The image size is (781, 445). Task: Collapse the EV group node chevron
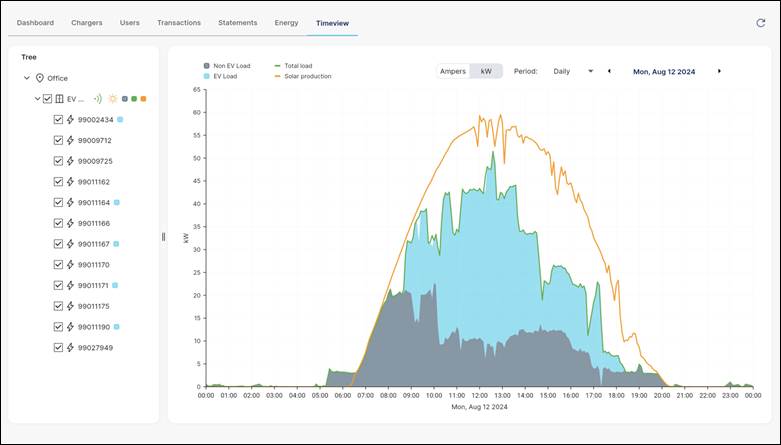click(x=37, y=99)
